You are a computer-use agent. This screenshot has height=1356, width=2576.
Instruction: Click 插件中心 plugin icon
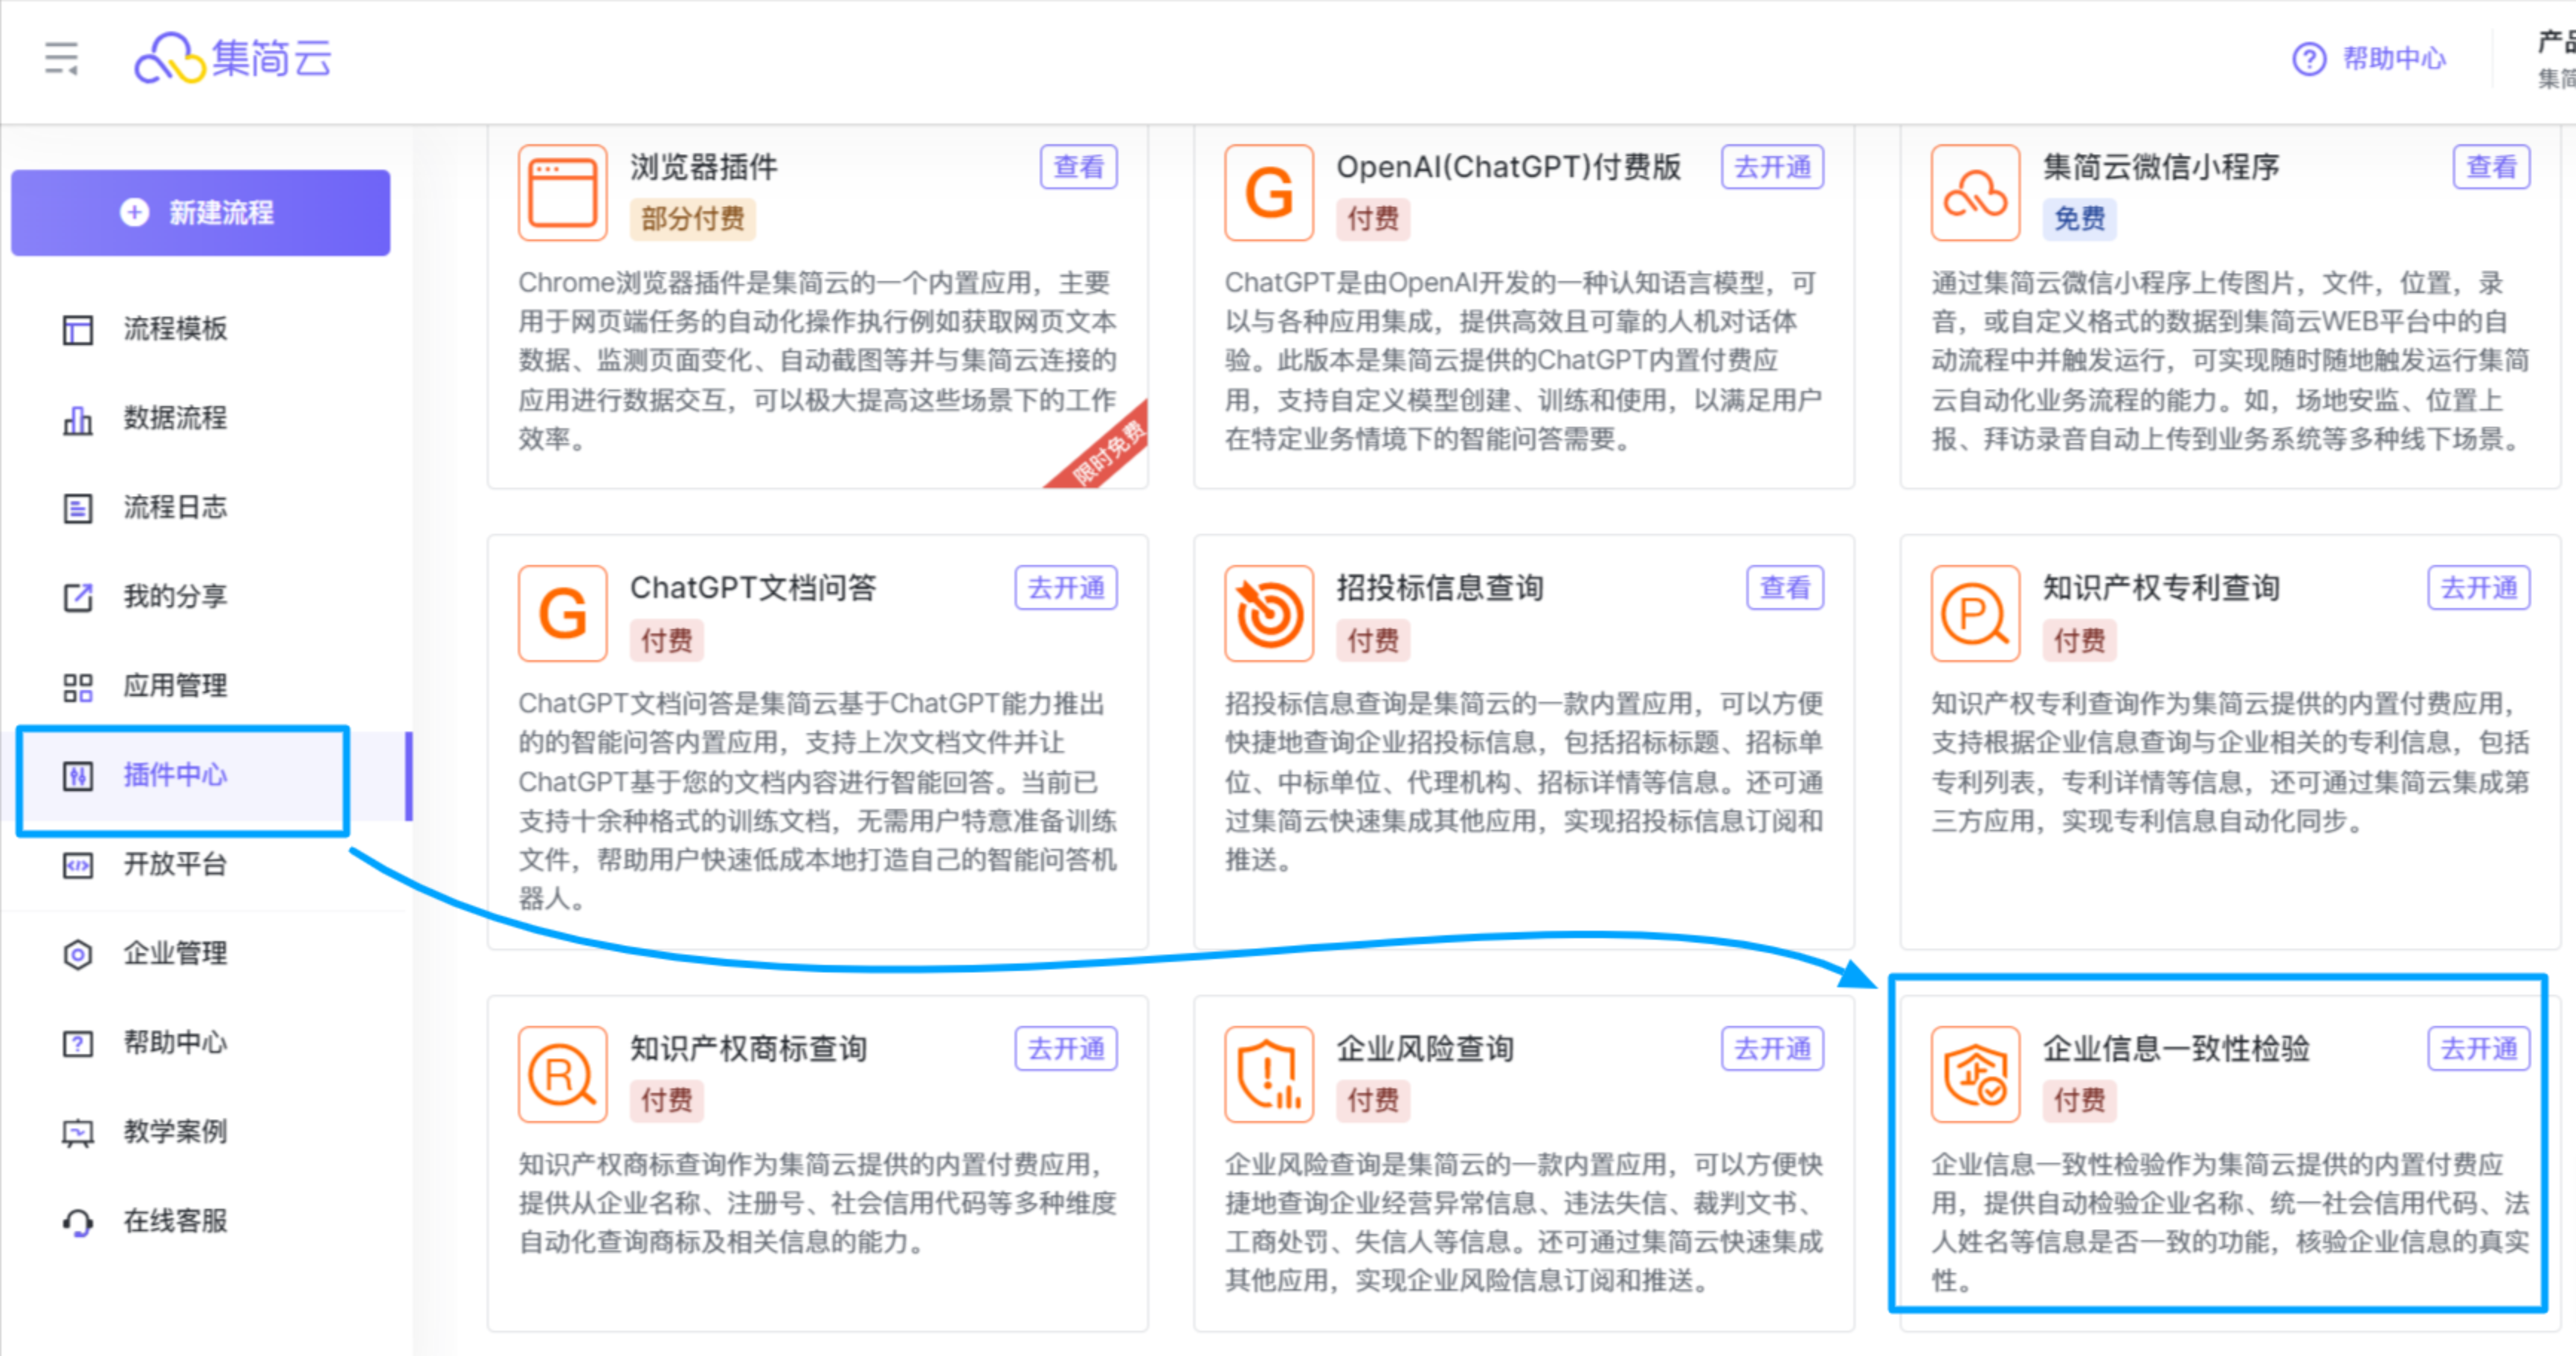coord(78,776)
